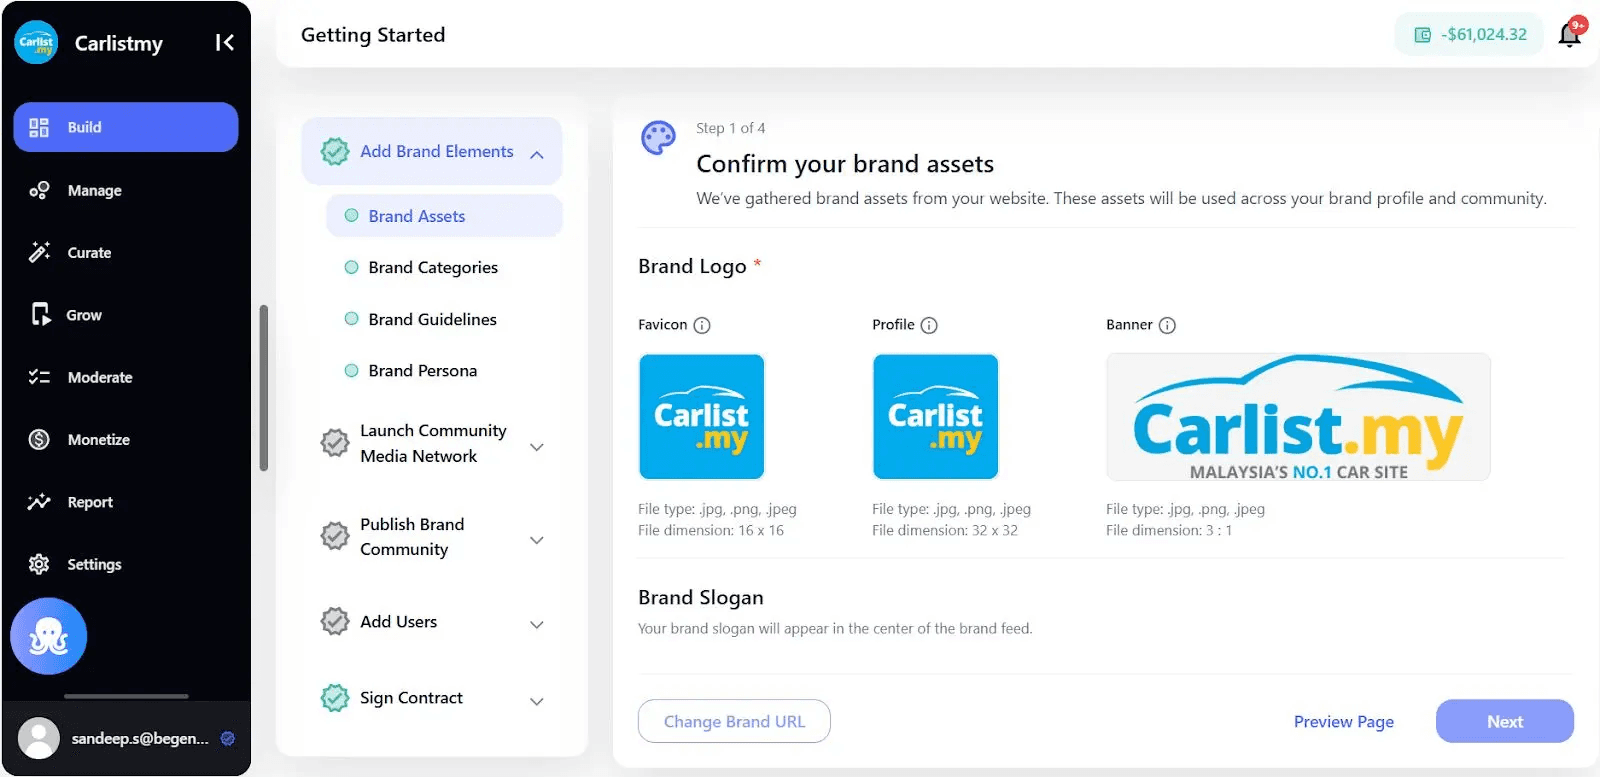Click the wallet icon beside the balance
Image resolution: width=1600 pixels, height=777 pixels.
[x=1422, y=35]
